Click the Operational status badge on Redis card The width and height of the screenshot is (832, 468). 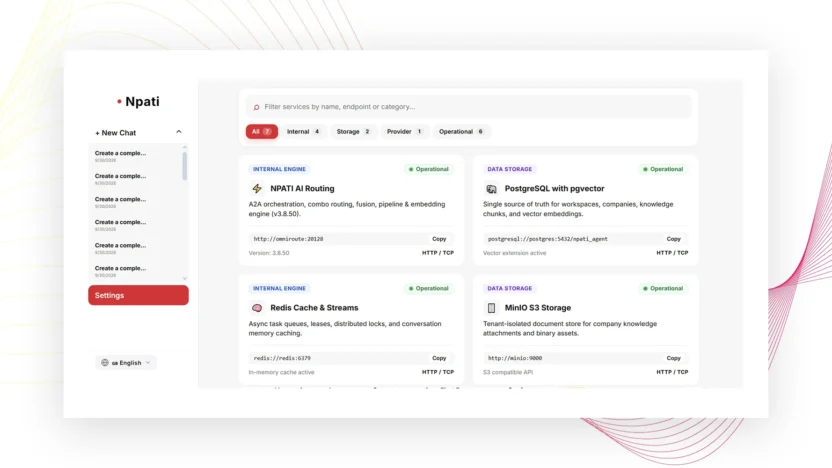(x=429, y=289)
